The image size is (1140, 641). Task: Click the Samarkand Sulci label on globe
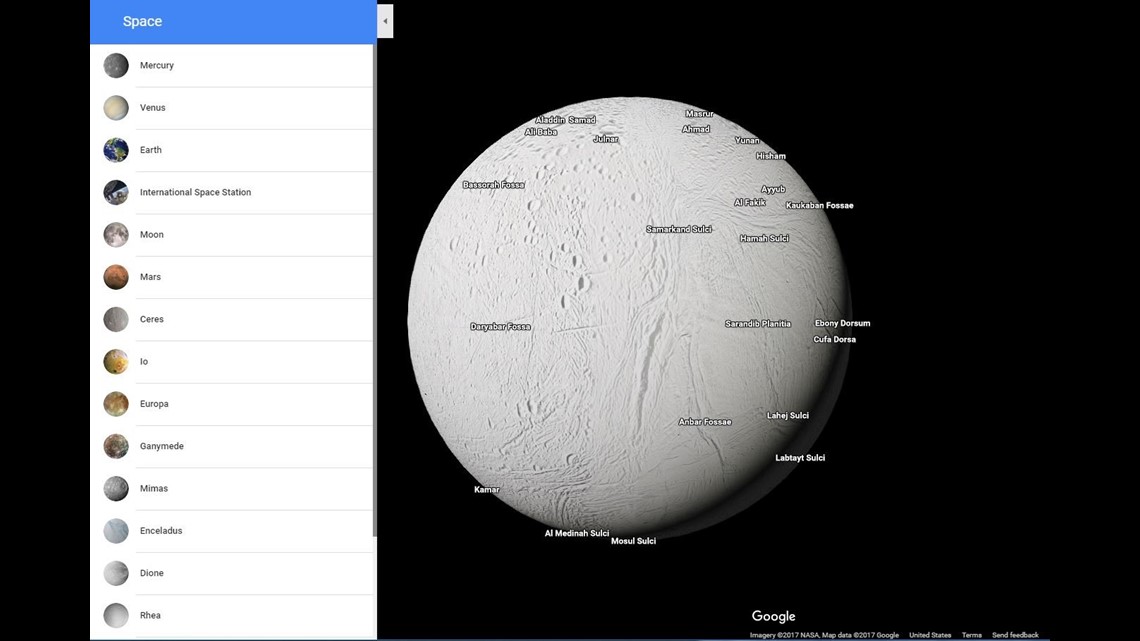(679, 230)
